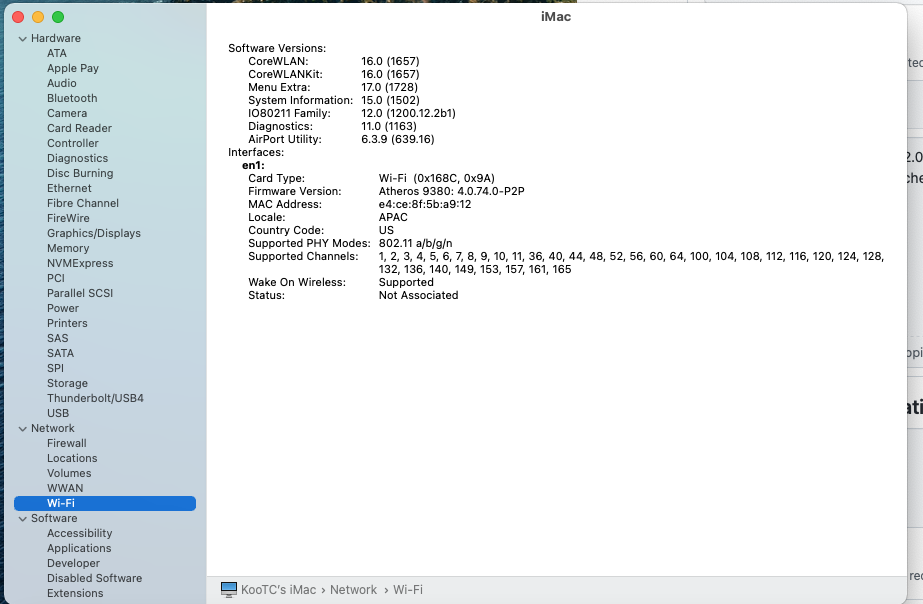Click the Not Associated status value
This screenshot has width=923, height=604.
click(419, 296)
